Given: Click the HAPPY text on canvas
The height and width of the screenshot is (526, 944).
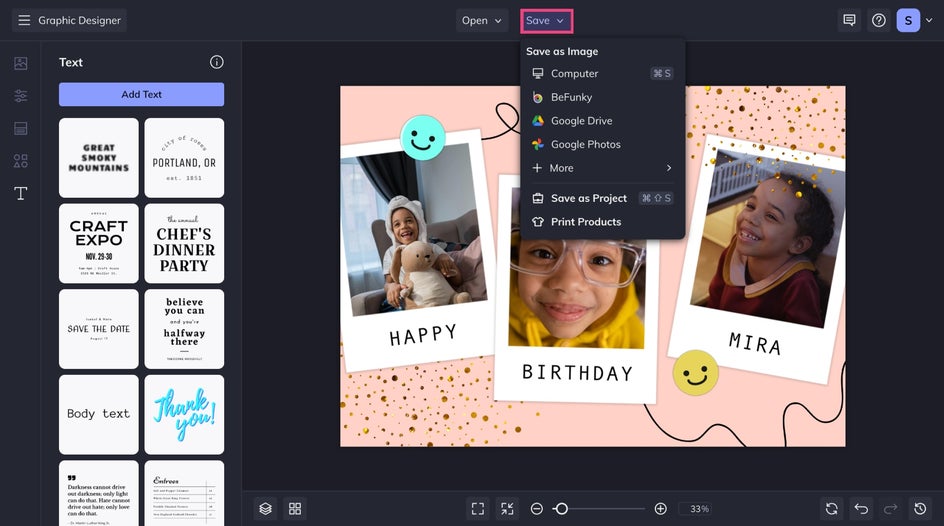Looking at the screenshot, I should tap(423, 335).
